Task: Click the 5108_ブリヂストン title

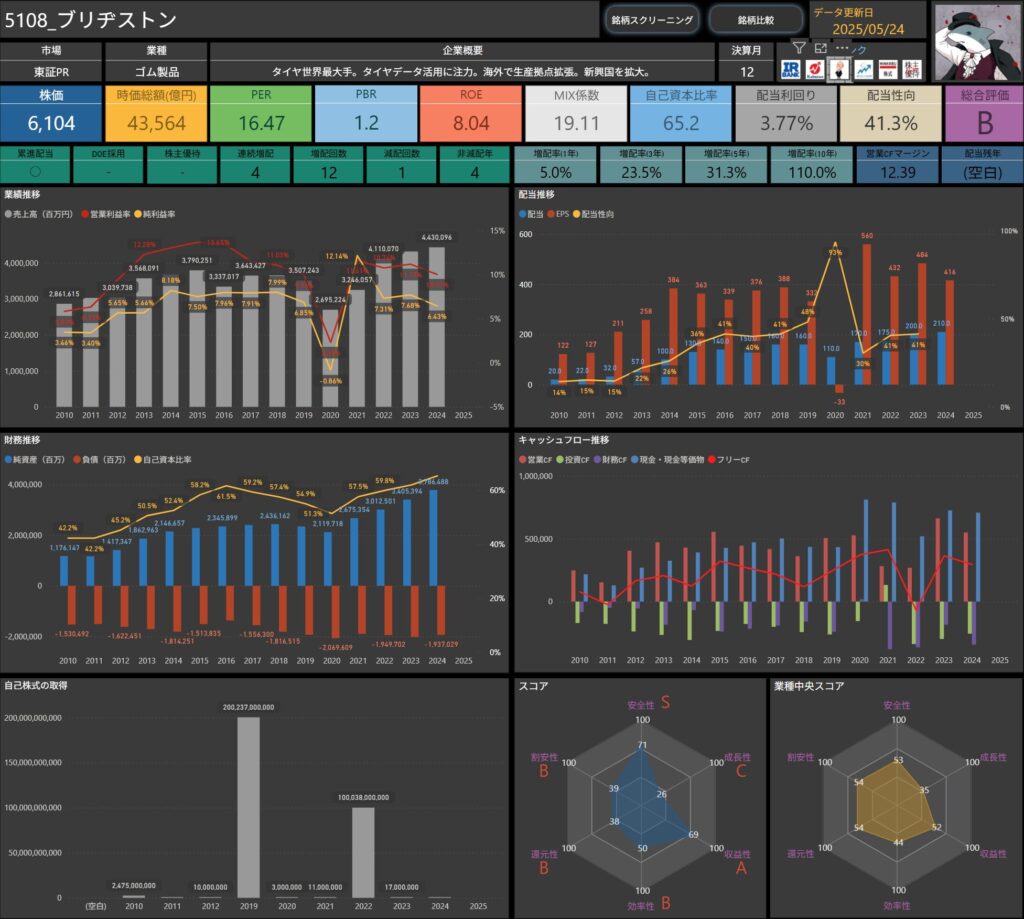Action: pos(91,20)
